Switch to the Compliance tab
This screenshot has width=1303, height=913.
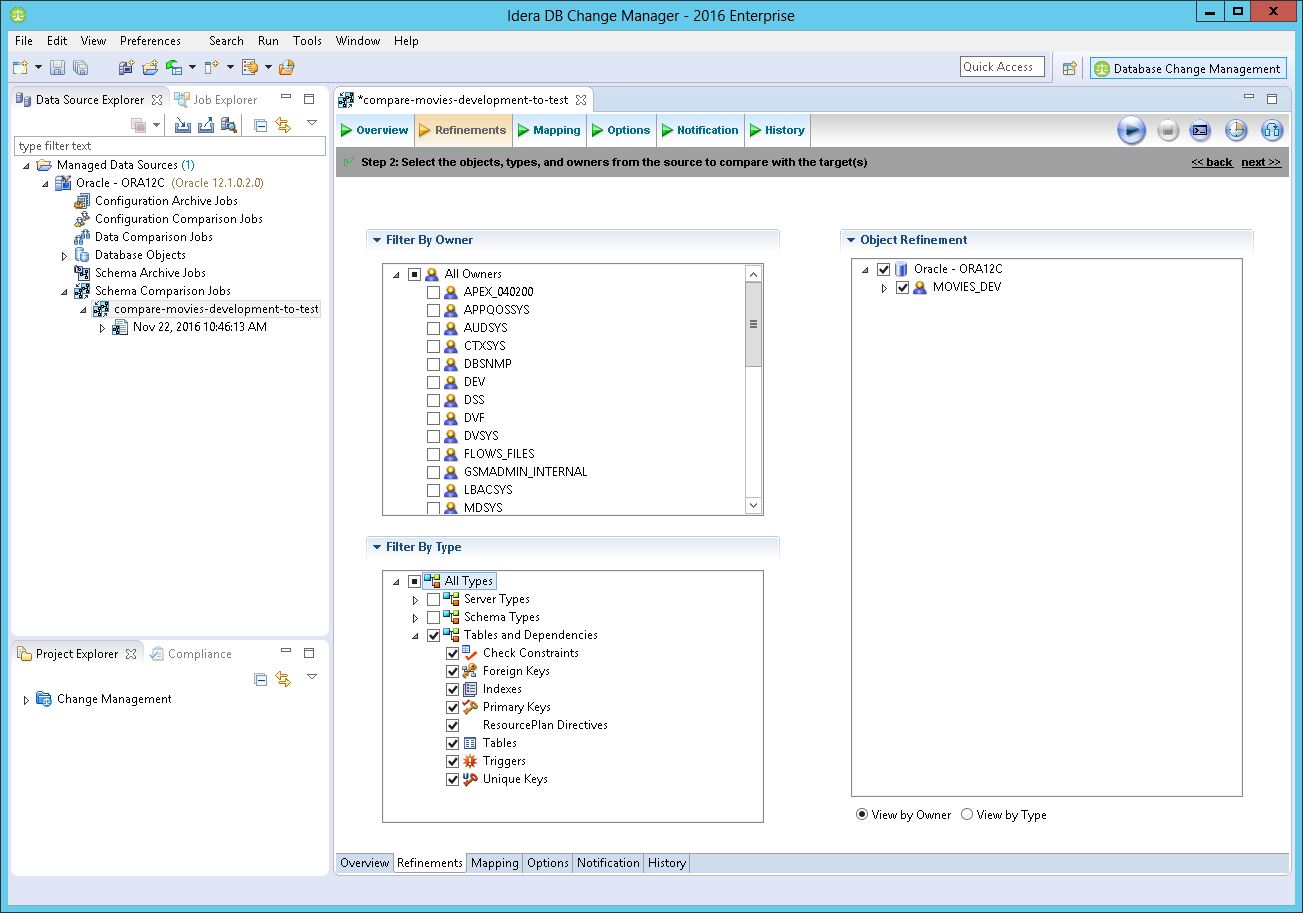pyautogui.click(x=191, y=654)
